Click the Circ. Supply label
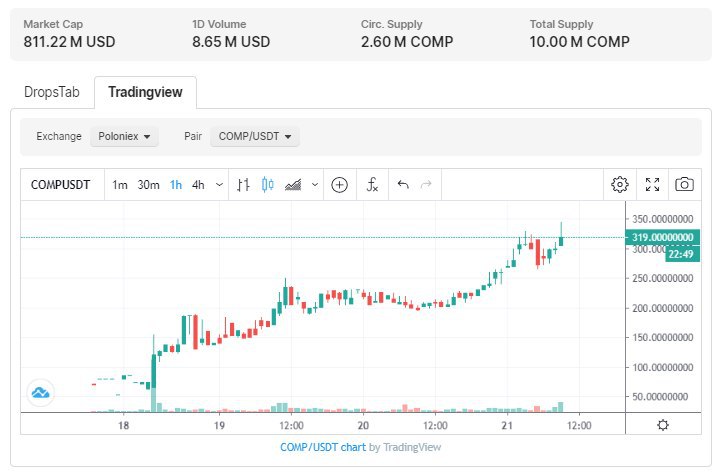This screenshot has height=474, width=725. coord(392,24)
